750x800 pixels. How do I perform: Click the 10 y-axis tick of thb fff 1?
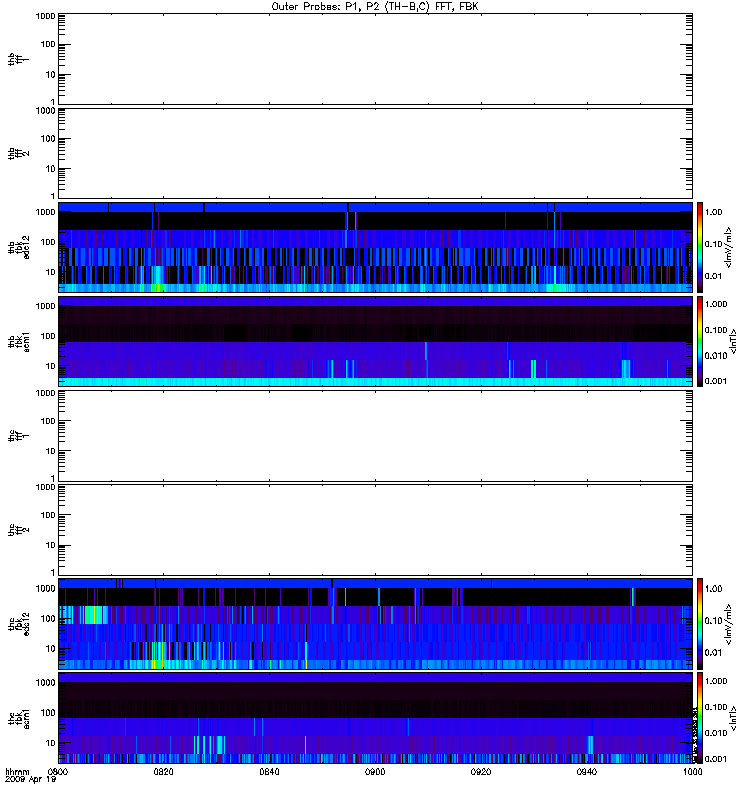pyautogui.click(x=50, y=74)
